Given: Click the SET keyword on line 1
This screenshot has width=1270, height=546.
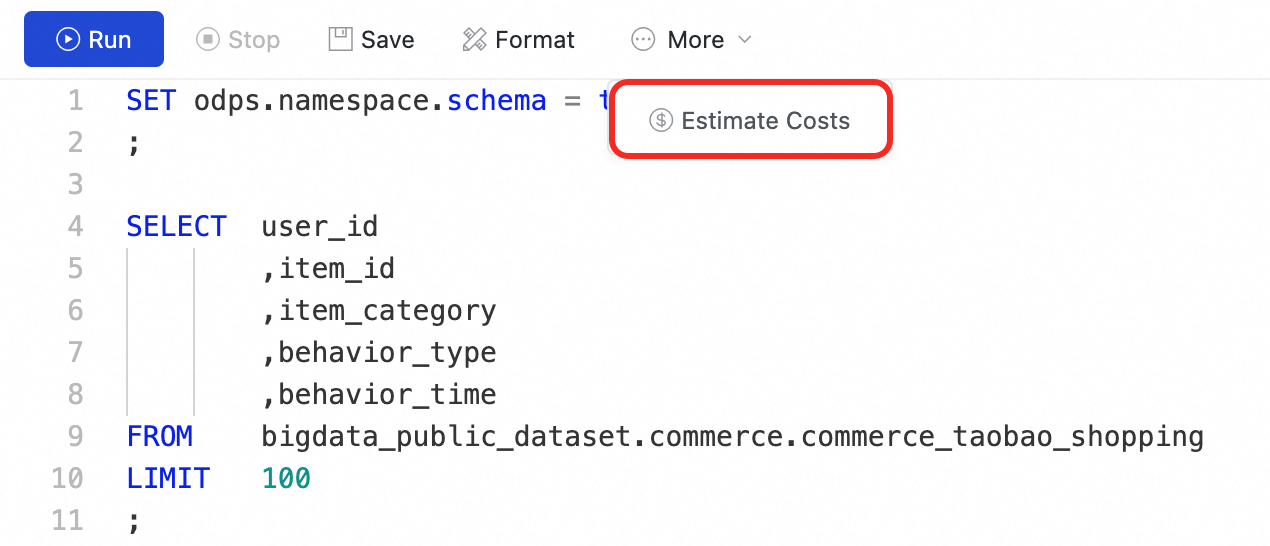Looking at the screenshot, I should click(151, 101).
